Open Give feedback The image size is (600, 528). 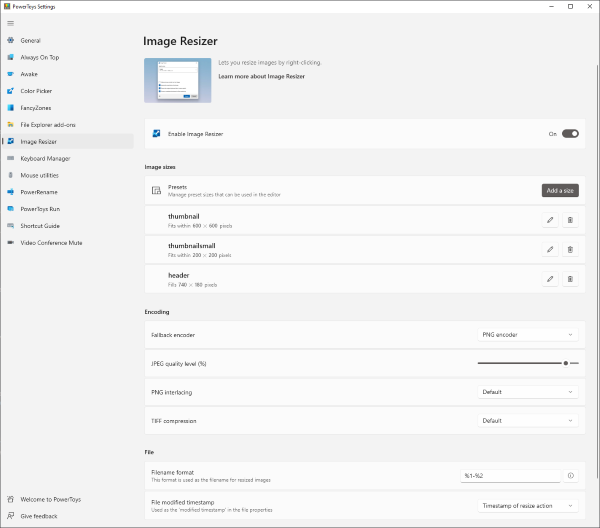(68, 516)
